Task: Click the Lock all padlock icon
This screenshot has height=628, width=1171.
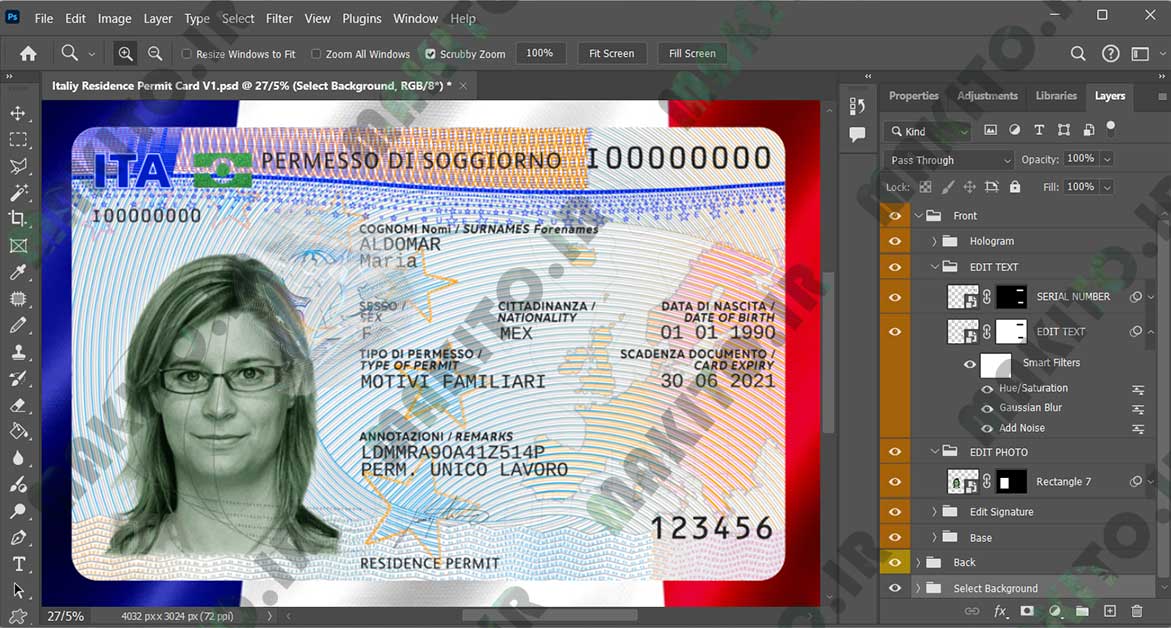Action: [x=1015, y=187]
